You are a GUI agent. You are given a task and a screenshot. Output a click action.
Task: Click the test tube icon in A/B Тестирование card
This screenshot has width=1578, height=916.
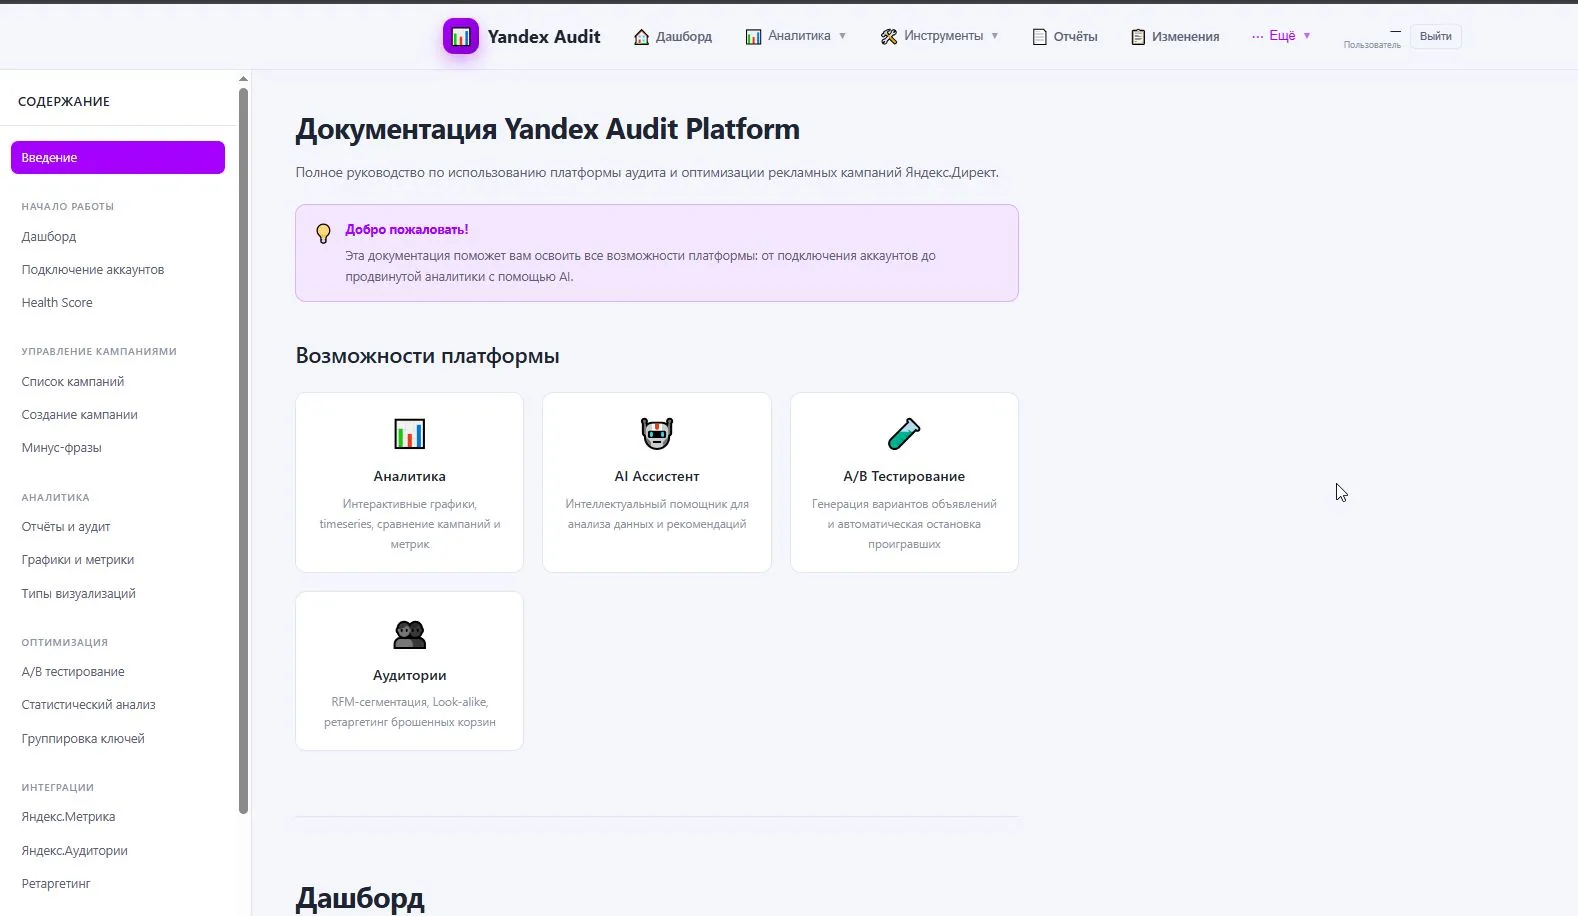click(x=904, y=434)
